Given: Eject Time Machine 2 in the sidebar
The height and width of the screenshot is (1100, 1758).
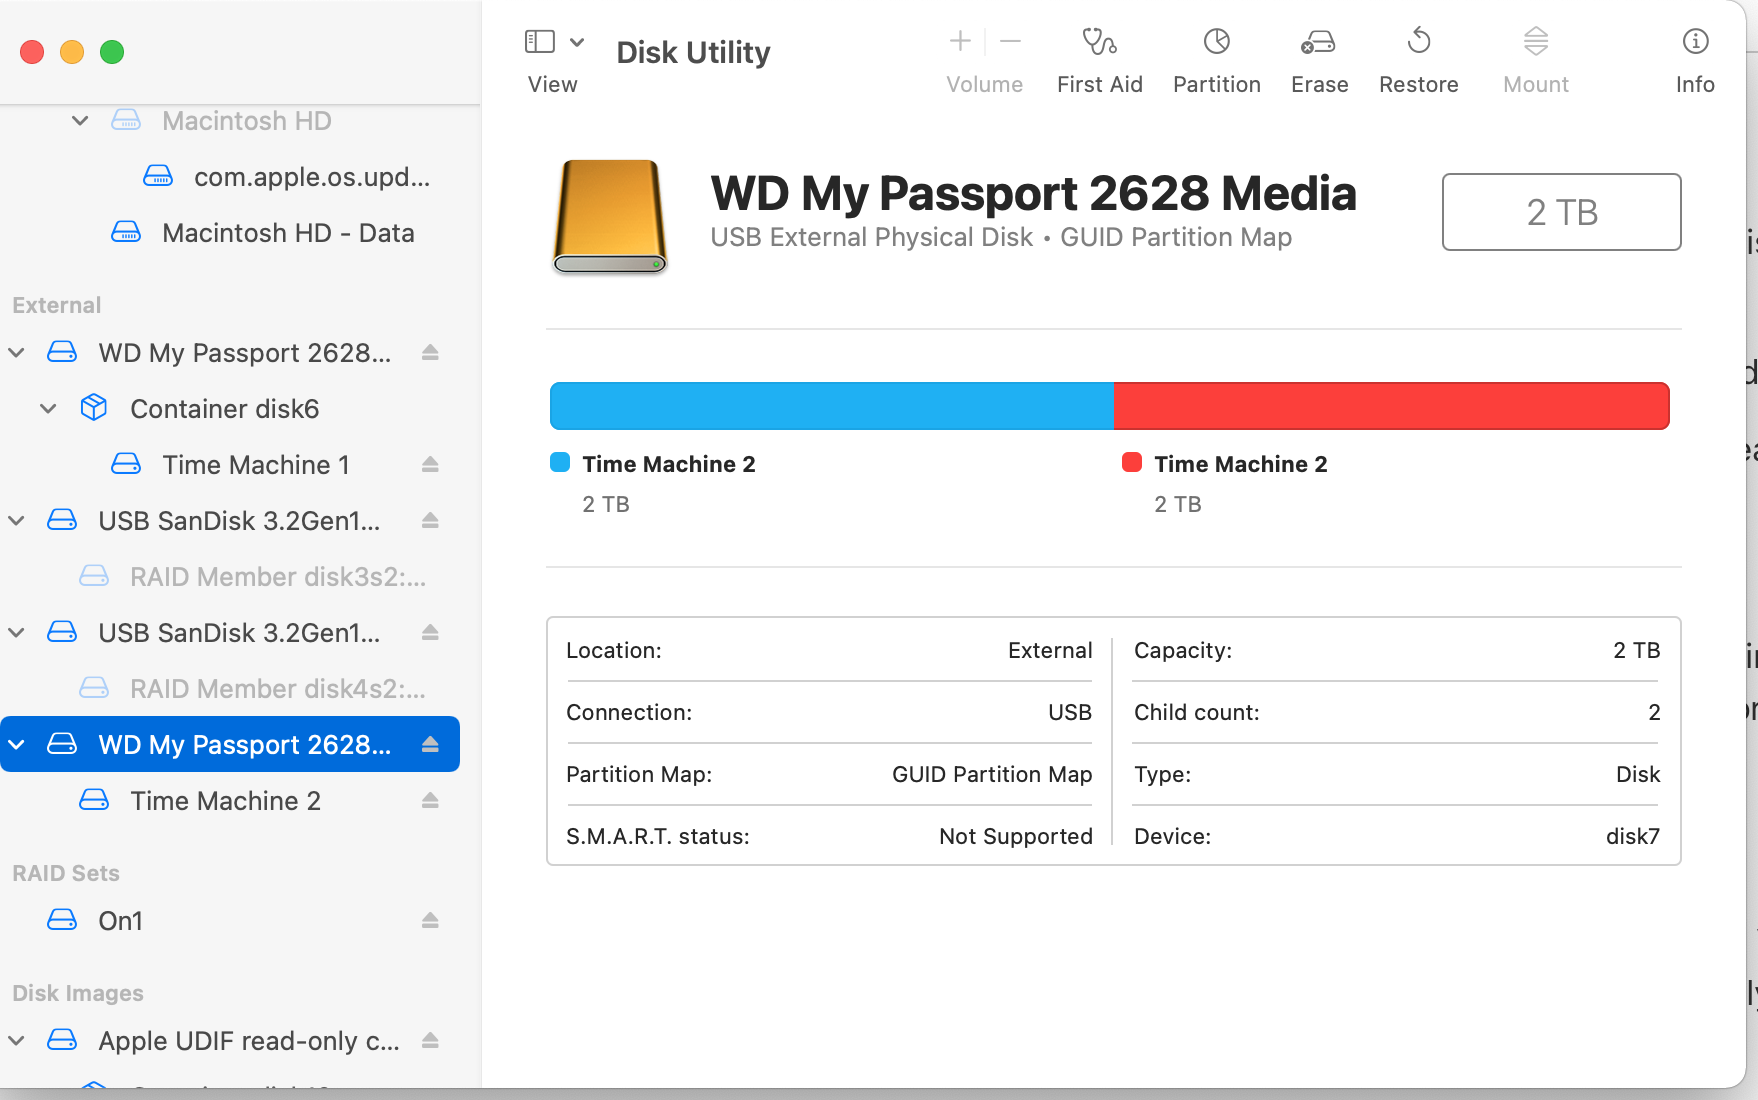Looking at the screenshot, I should point(430,800).
